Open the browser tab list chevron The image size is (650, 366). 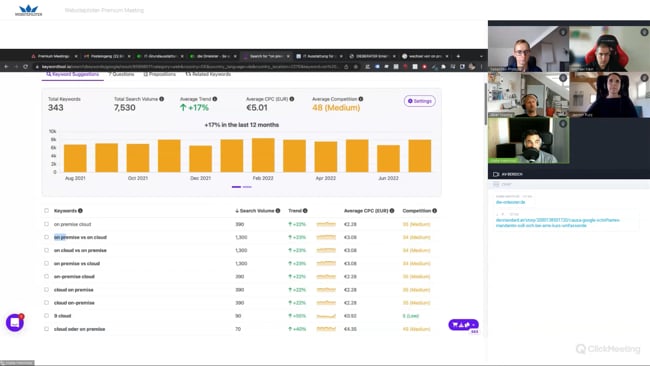click(x=481, y=56)
